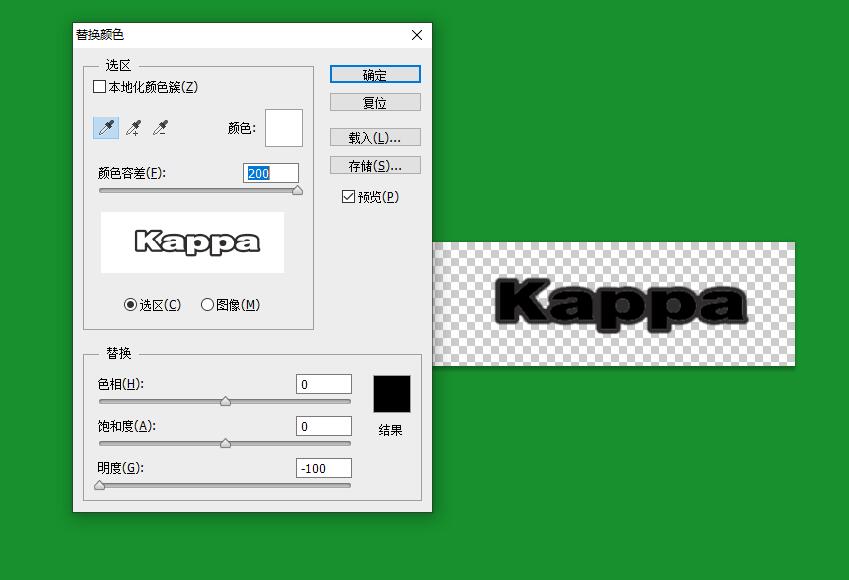Focus the 色相 value field
This screenshot has height=580, width=849.
point(324,384)
